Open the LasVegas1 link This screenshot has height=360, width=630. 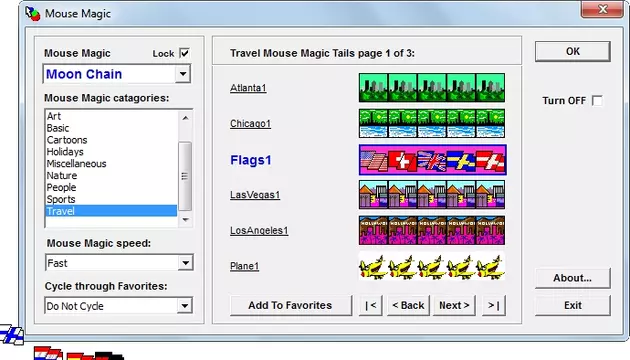255,195
